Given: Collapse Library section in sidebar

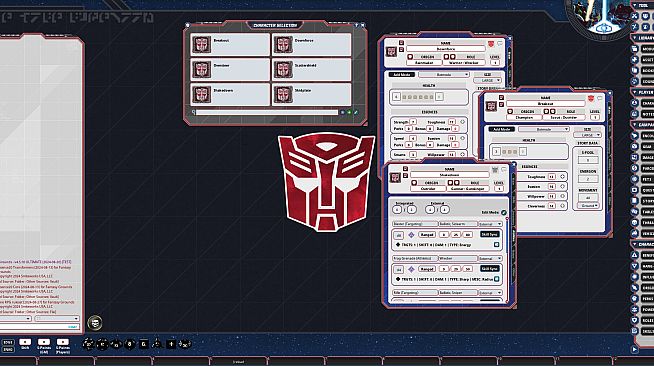Looking at the screenshot, I should pyautogui.click(x=636, y=38).
